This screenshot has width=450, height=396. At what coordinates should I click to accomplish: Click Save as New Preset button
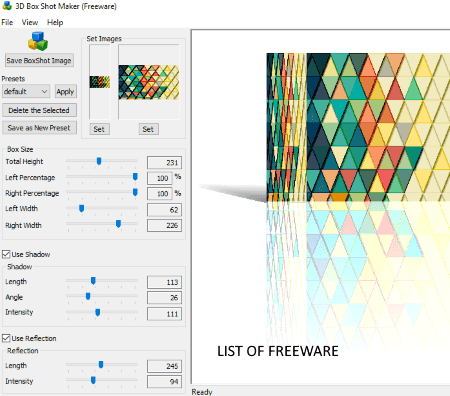coord(39,128)
